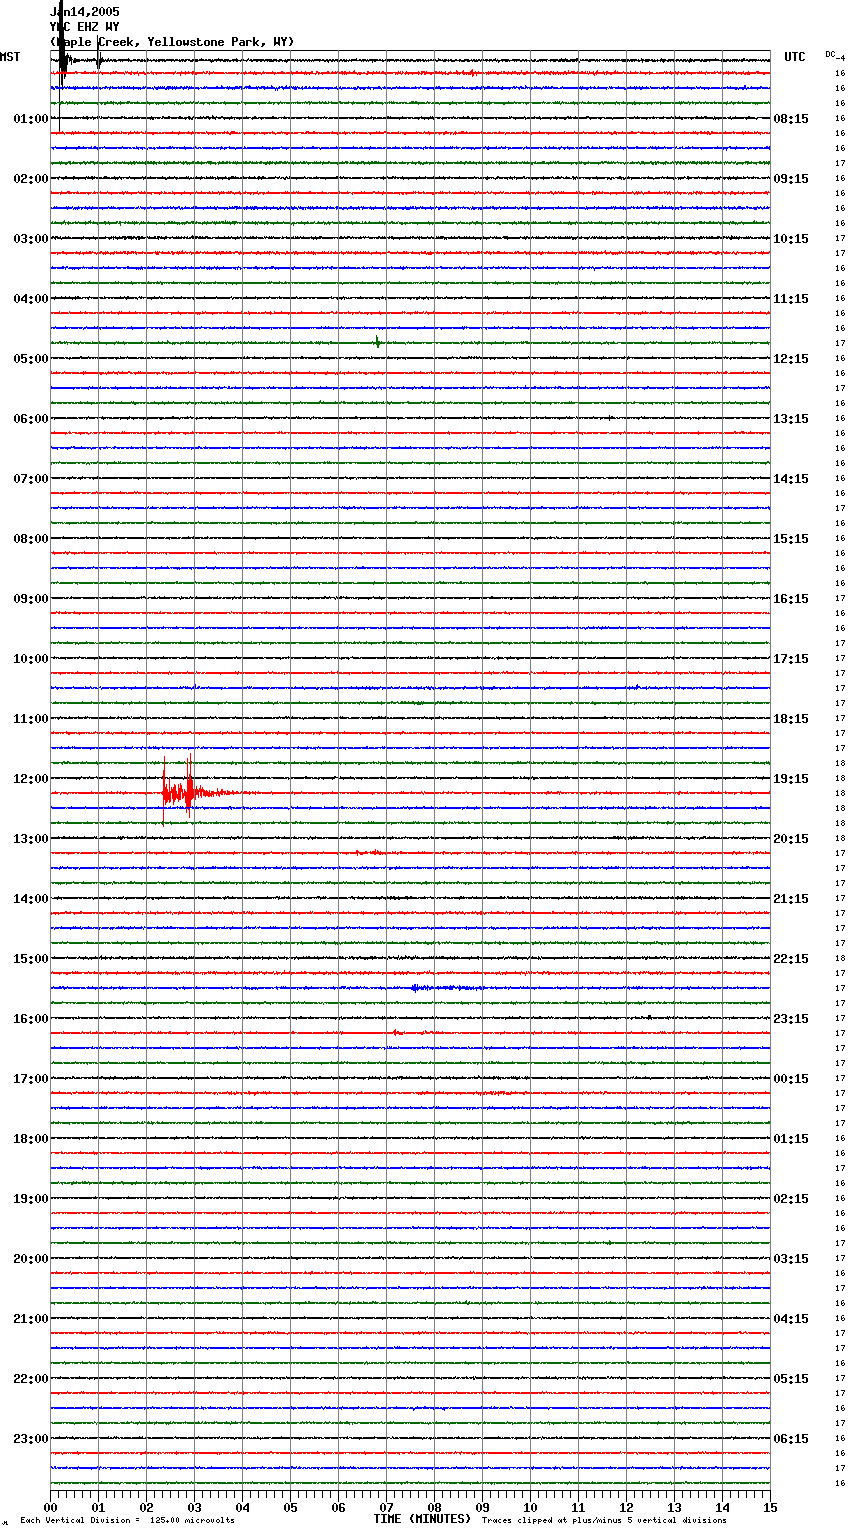850x1534 pixels.
Task: Click the '07' minute label on the bottom axis
Action: [x=386, y=1506]
